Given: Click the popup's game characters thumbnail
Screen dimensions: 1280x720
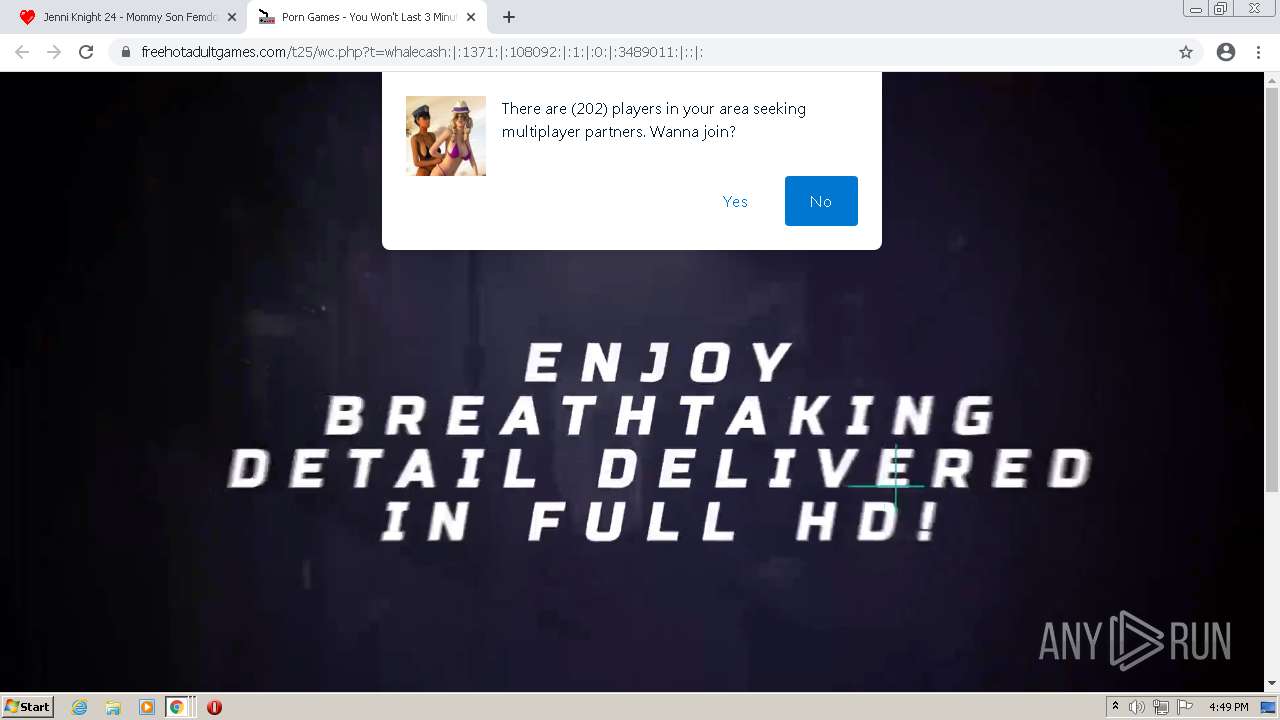Looking at the screenshot, I should click(446, 136).
